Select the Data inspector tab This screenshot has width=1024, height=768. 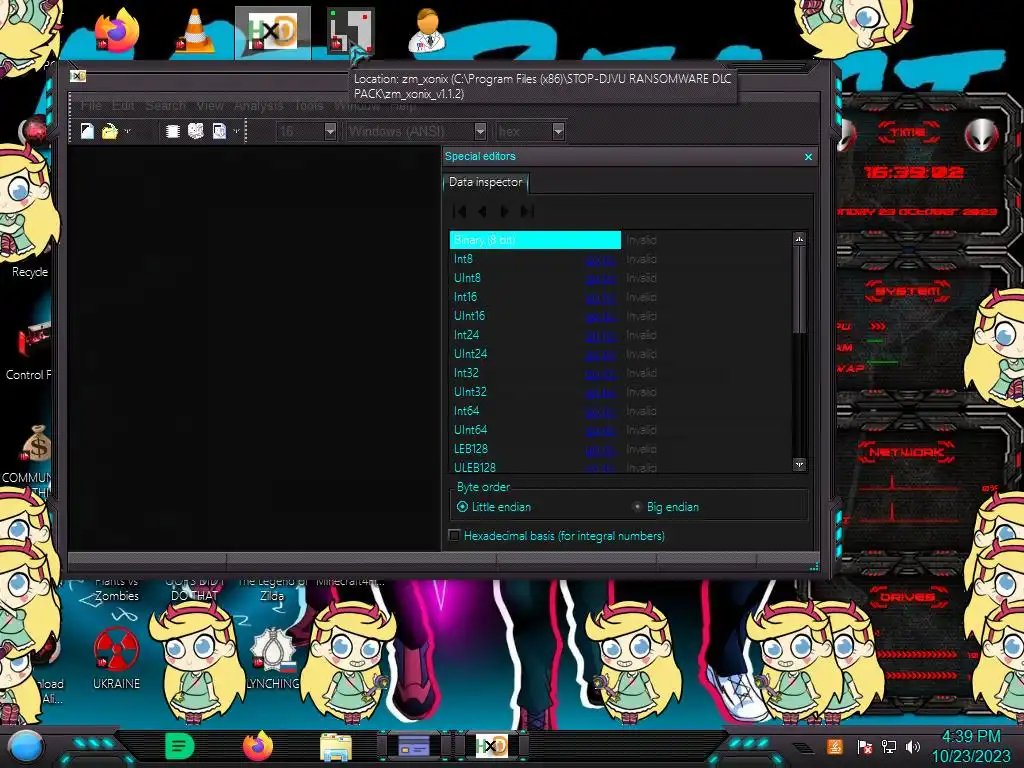pyautogui.click(x=485, y=182)
